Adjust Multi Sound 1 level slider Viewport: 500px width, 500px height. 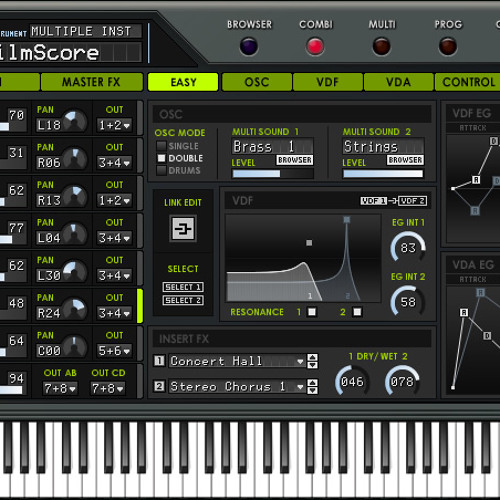point(273,174)
